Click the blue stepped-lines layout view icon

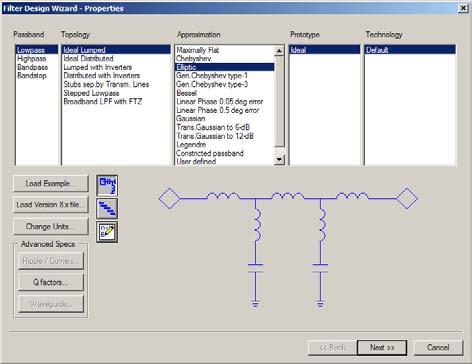click(107, 209)
